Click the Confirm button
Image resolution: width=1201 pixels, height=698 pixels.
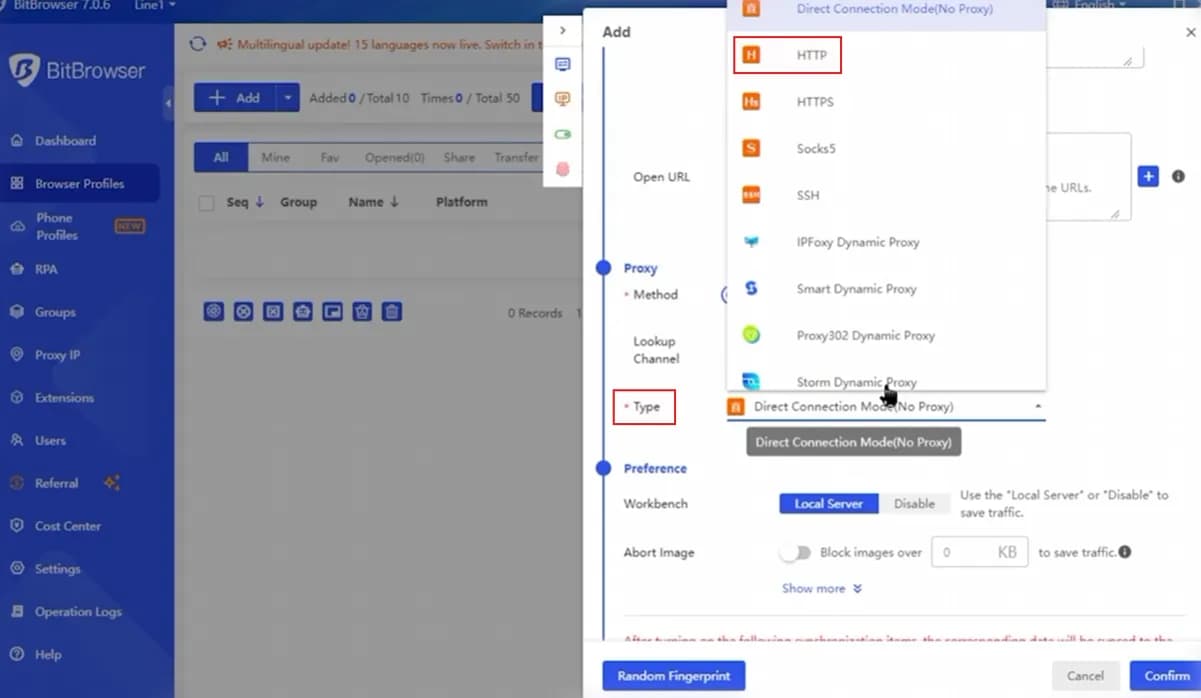tap(1166, 676)
